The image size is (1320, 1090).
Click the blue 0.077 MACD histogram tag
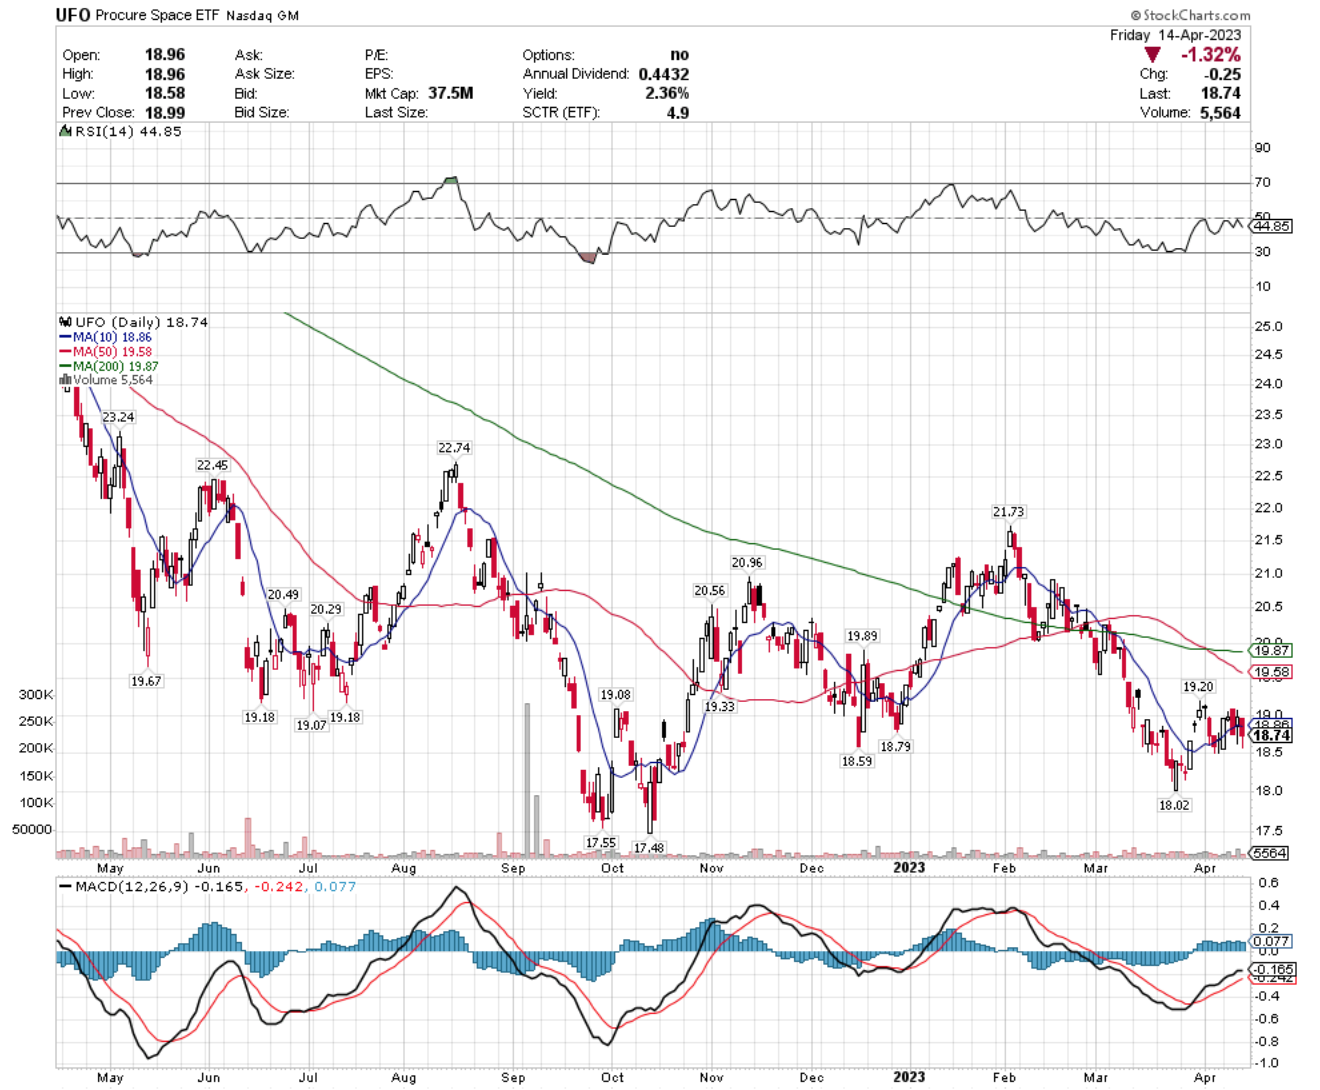click(1271, 941)
